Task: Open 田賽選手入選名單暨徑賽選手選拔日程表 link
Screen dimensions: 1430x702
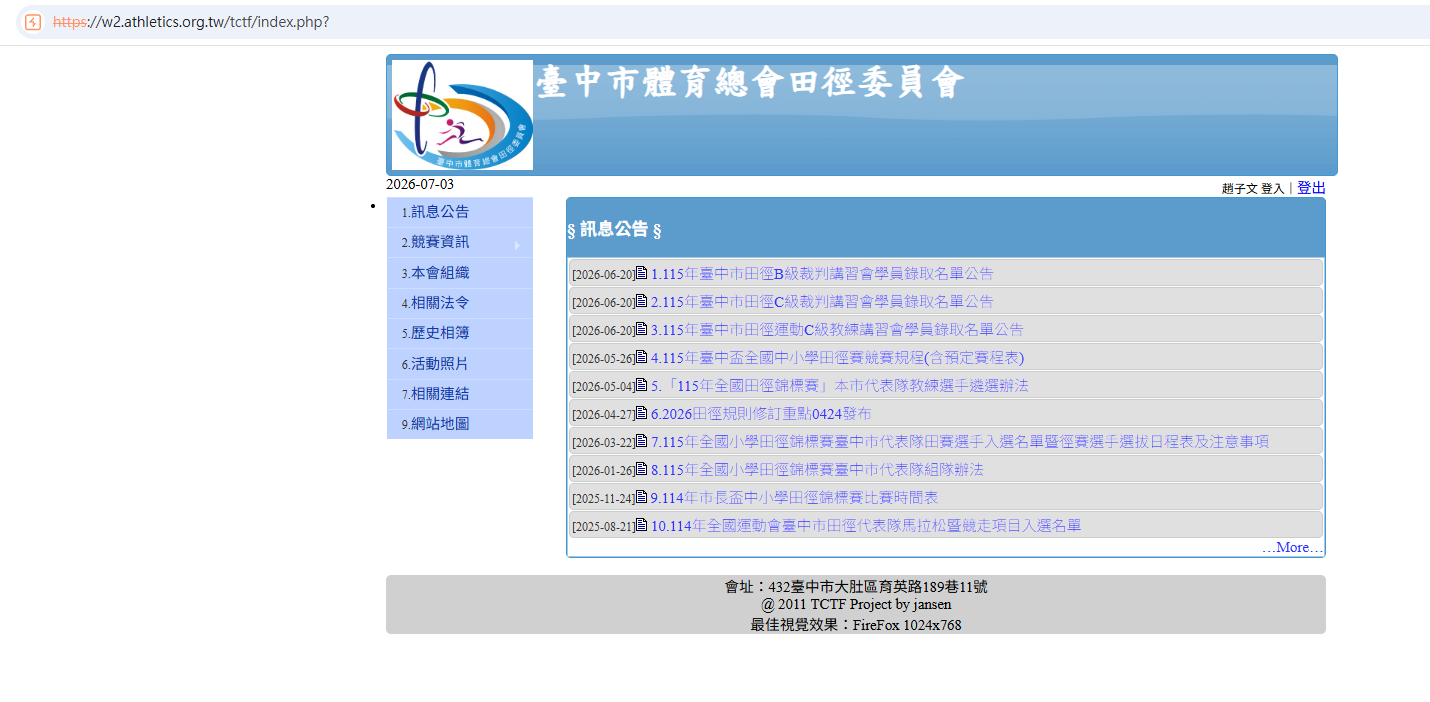Action: [960, 442]
